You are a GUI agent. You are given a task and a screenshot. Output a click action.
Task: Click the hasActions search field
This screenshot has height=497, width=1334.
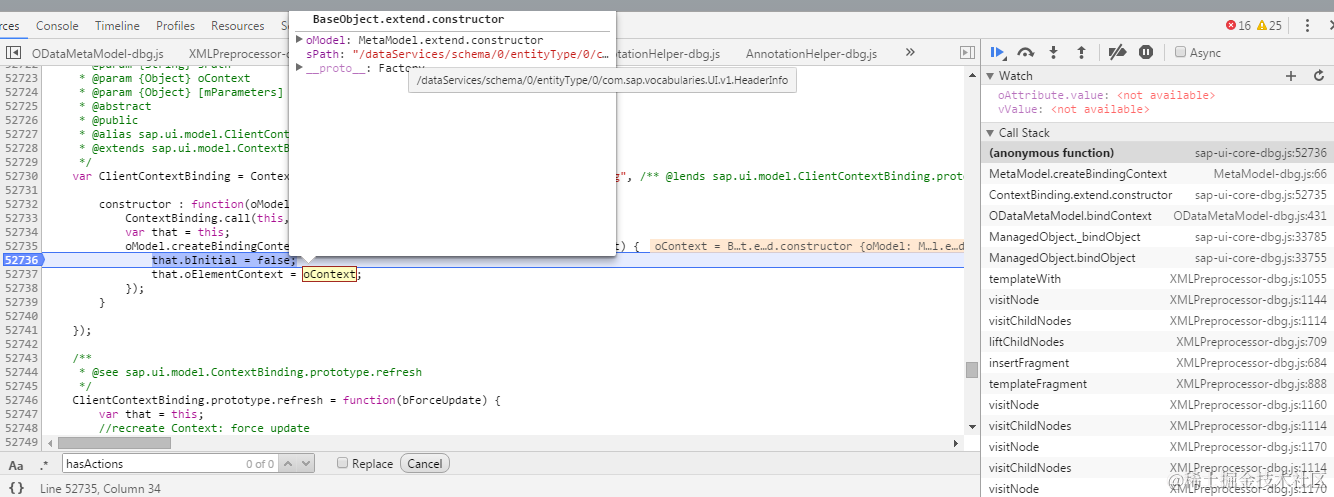(169, 464)
